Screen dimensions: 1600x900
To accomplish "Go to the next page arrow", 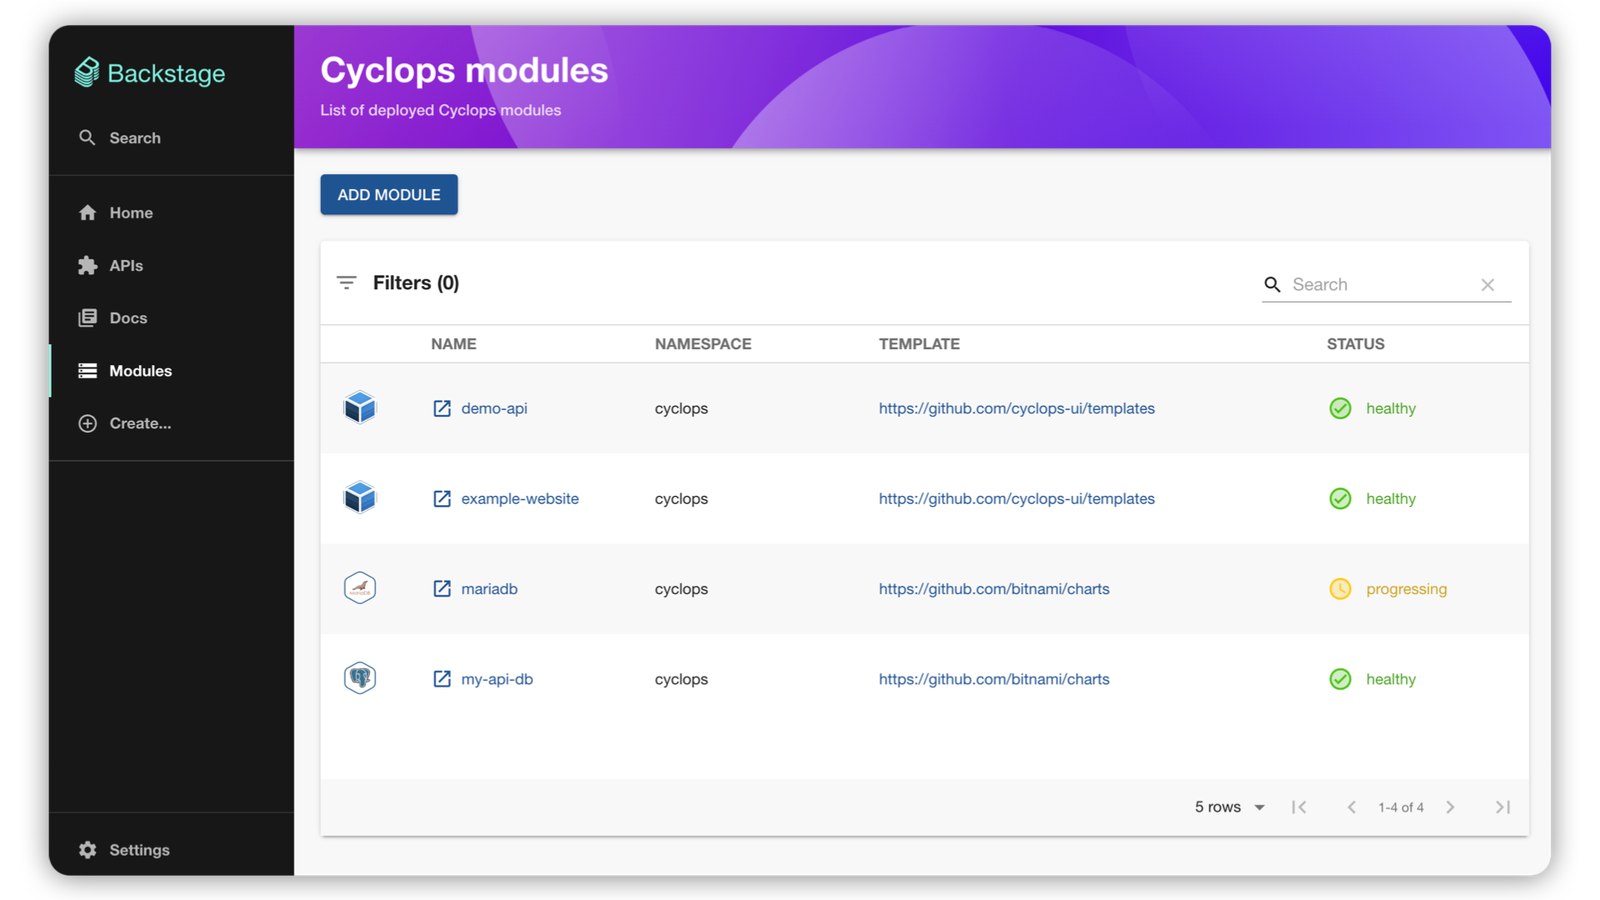I will (1450, 807).
